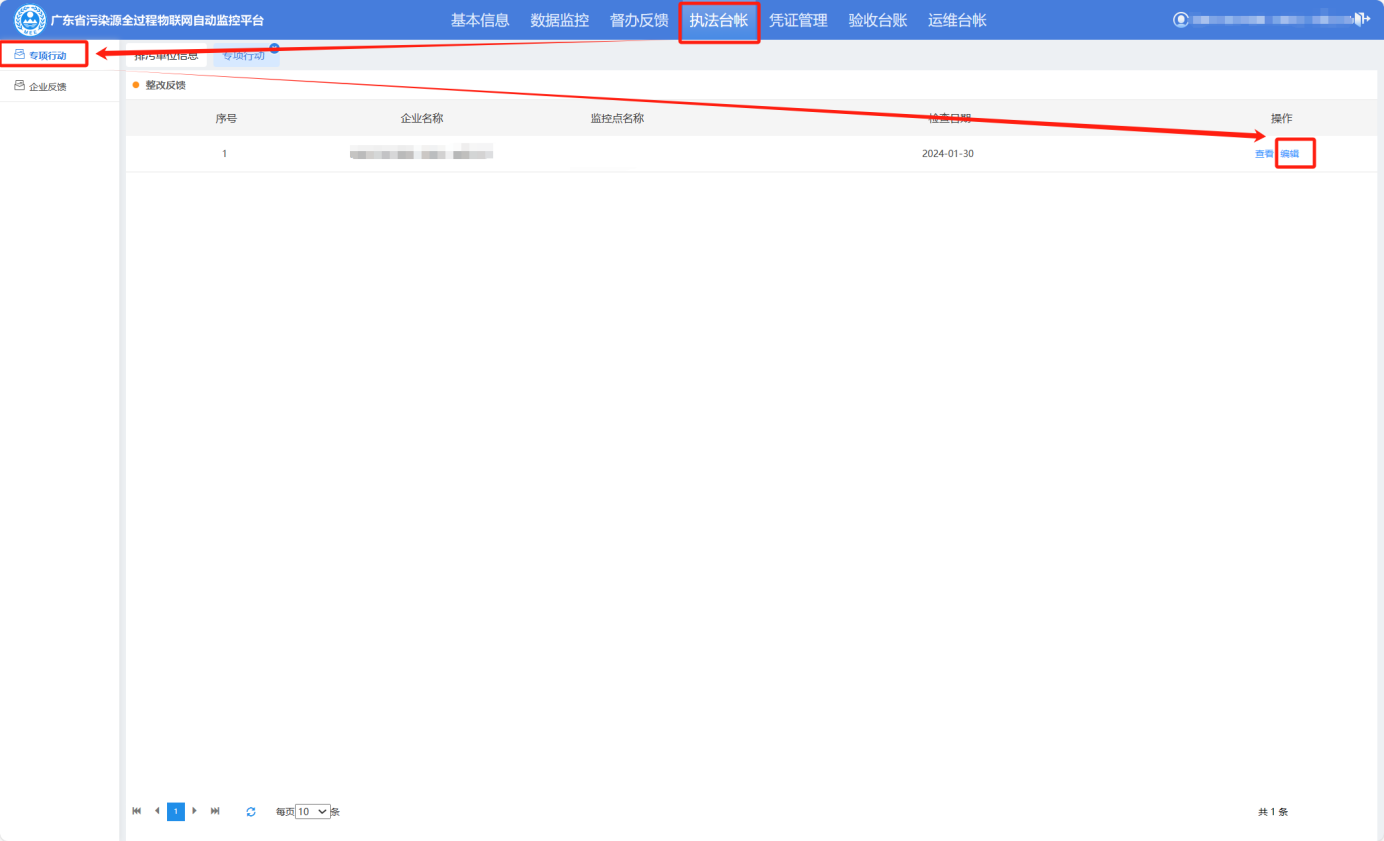Select 执法台帐 in the top navigation
The width and height of the screenshot is (1384, 841).
coord(719,20)
